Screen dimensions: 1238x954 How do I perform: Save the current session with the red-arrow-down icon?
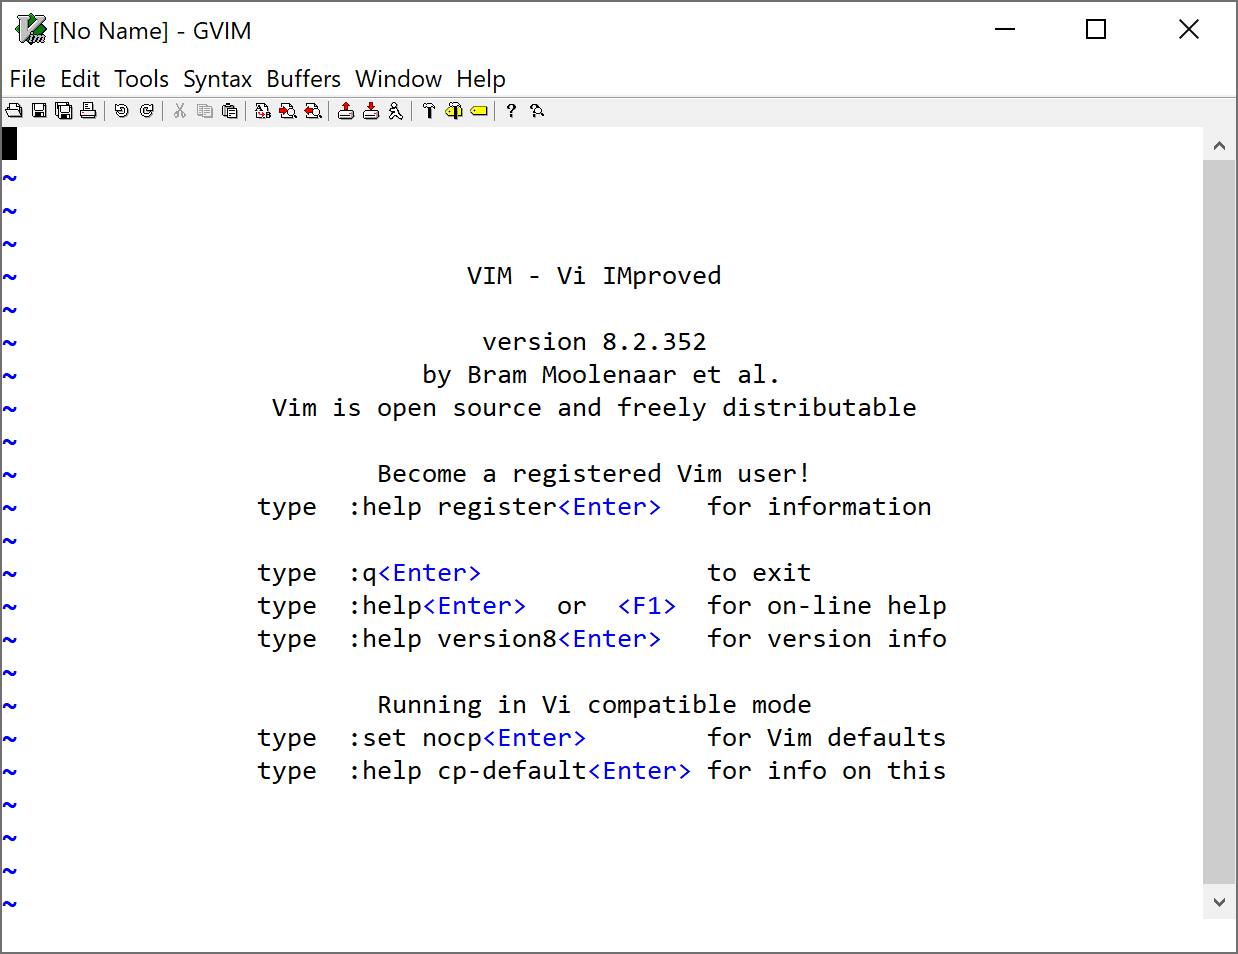pos(370,110)
